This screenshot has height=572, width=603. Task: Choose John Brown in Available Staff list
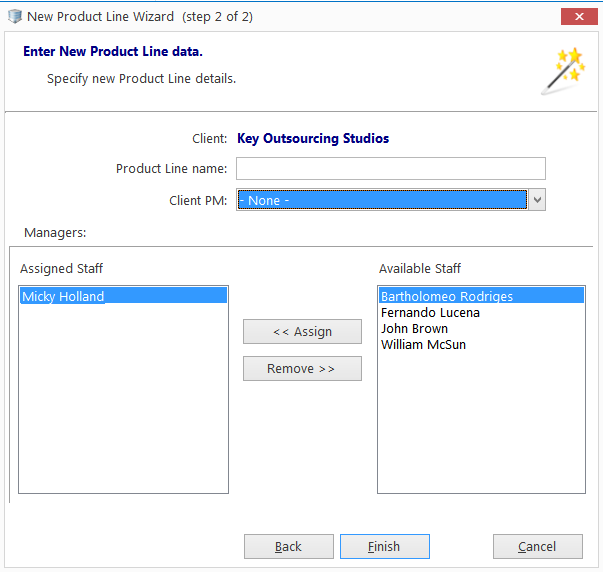[414, 329]
